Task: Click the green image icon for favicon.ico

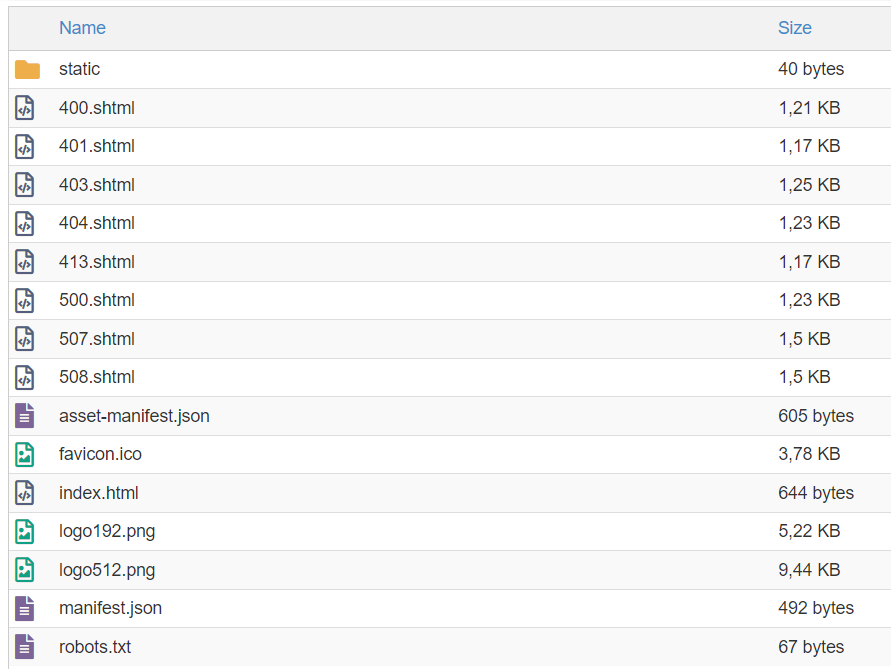Action: click(24, 454)
